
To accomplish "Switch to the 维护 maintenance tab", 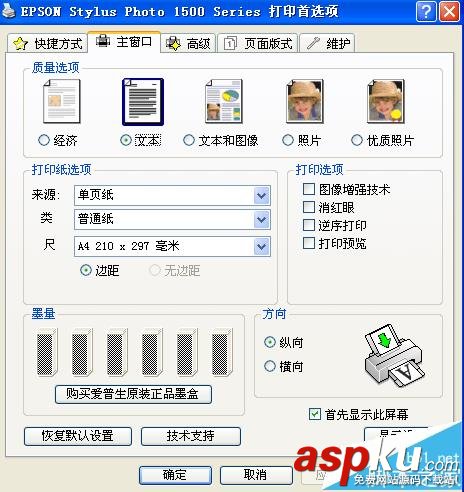I will pyautogui.click(x=327, y=43).
